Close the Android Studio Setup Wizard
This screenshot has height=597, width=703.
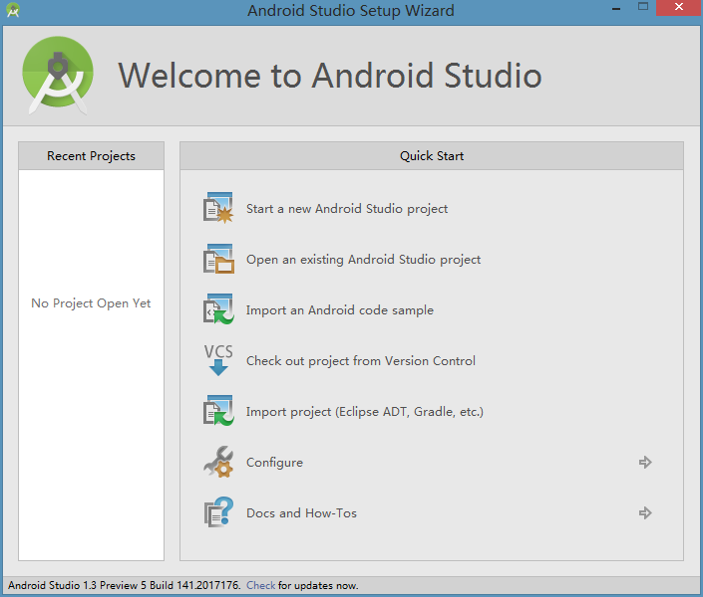(679, 8)
